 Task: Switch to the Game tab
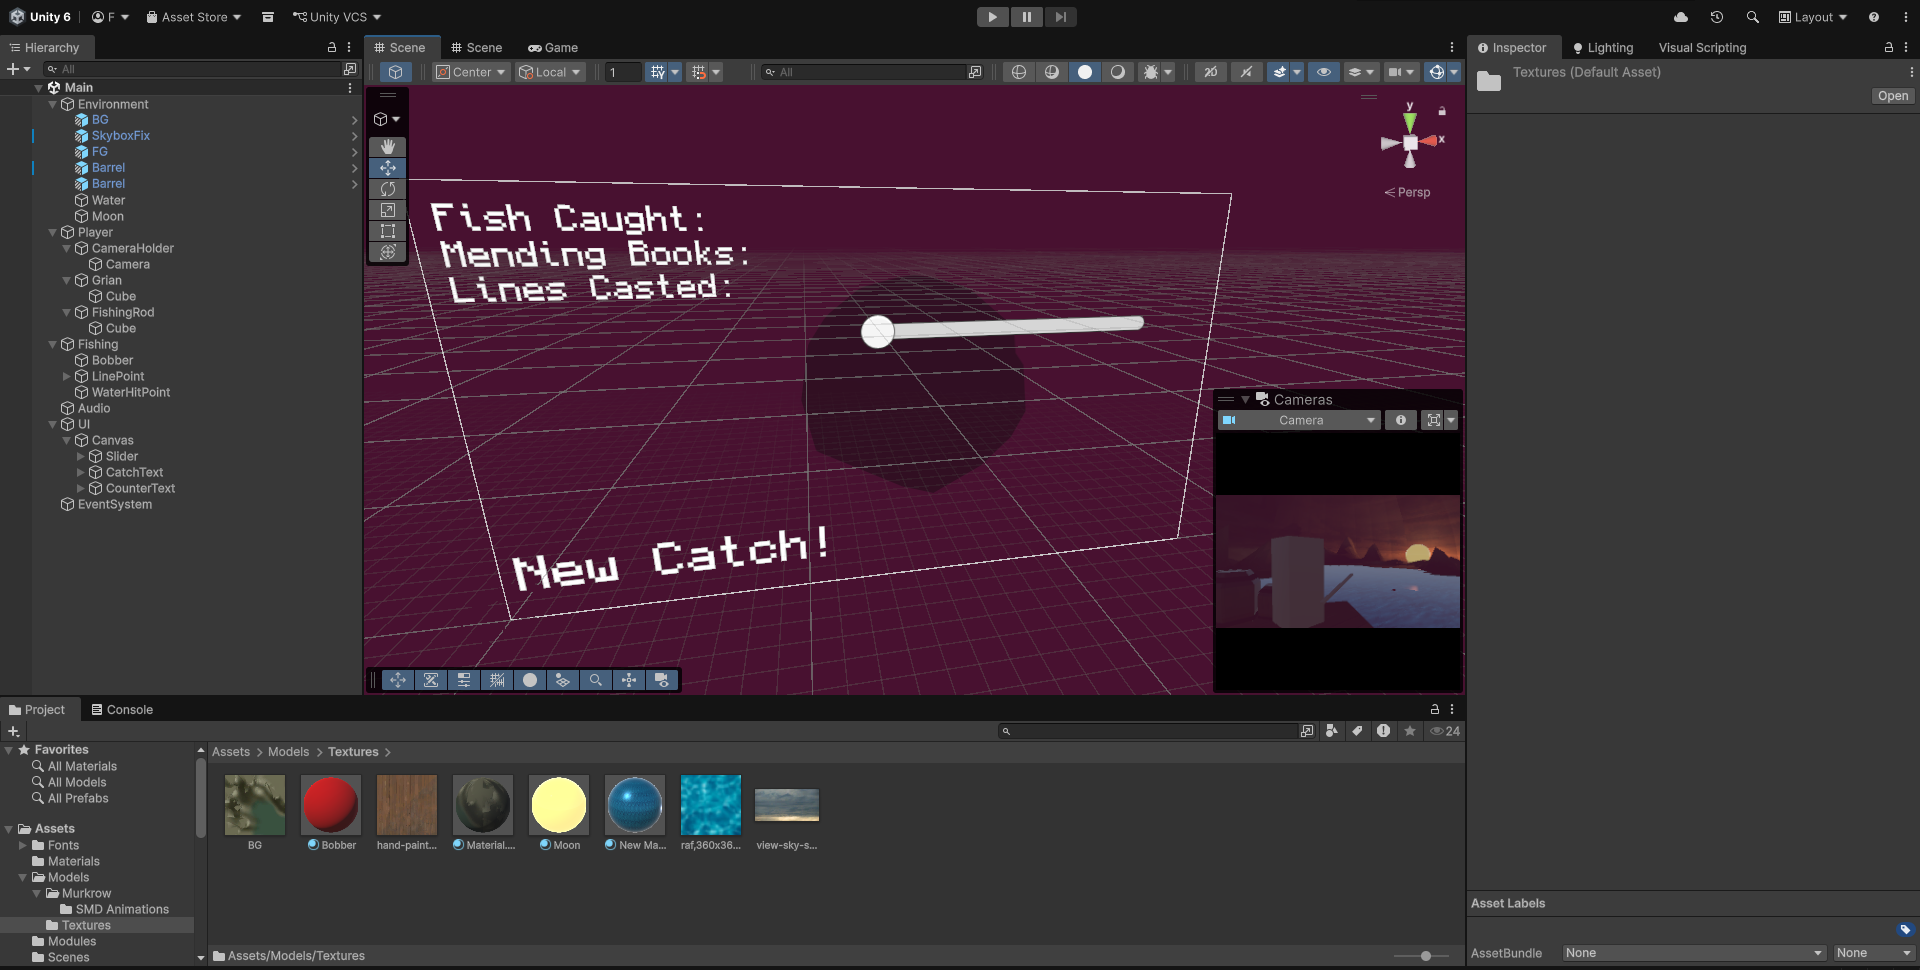coord(553,48)
